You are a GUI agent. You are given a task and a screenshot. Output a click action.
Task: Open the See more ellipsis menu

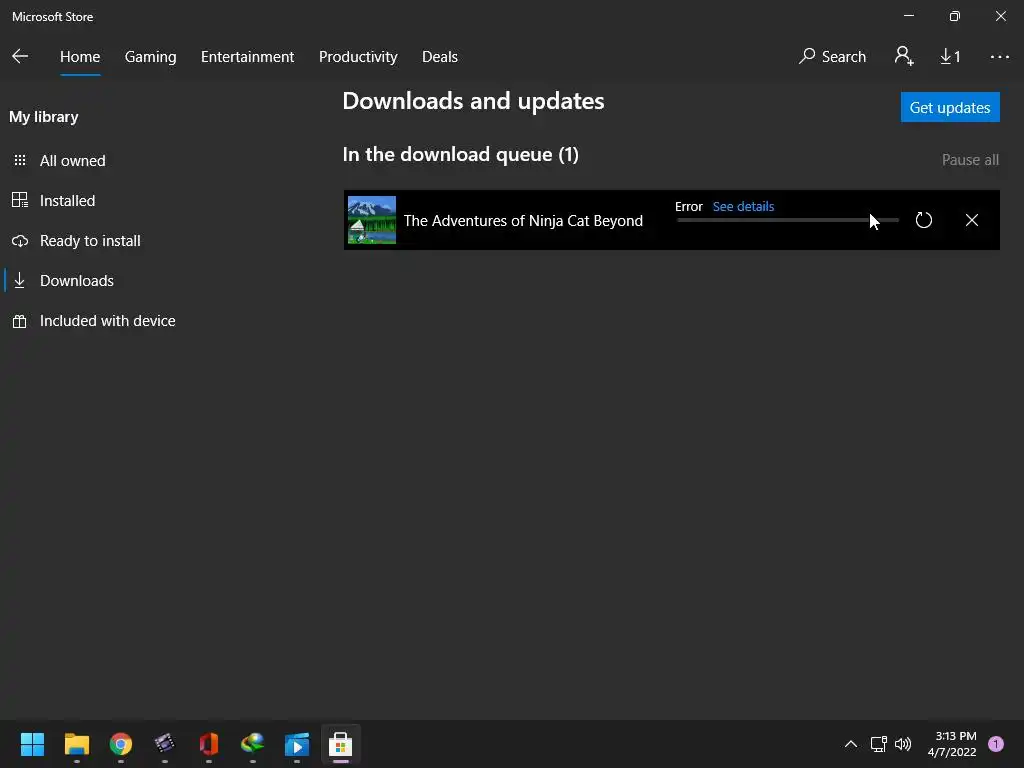(x=999, y=57)
